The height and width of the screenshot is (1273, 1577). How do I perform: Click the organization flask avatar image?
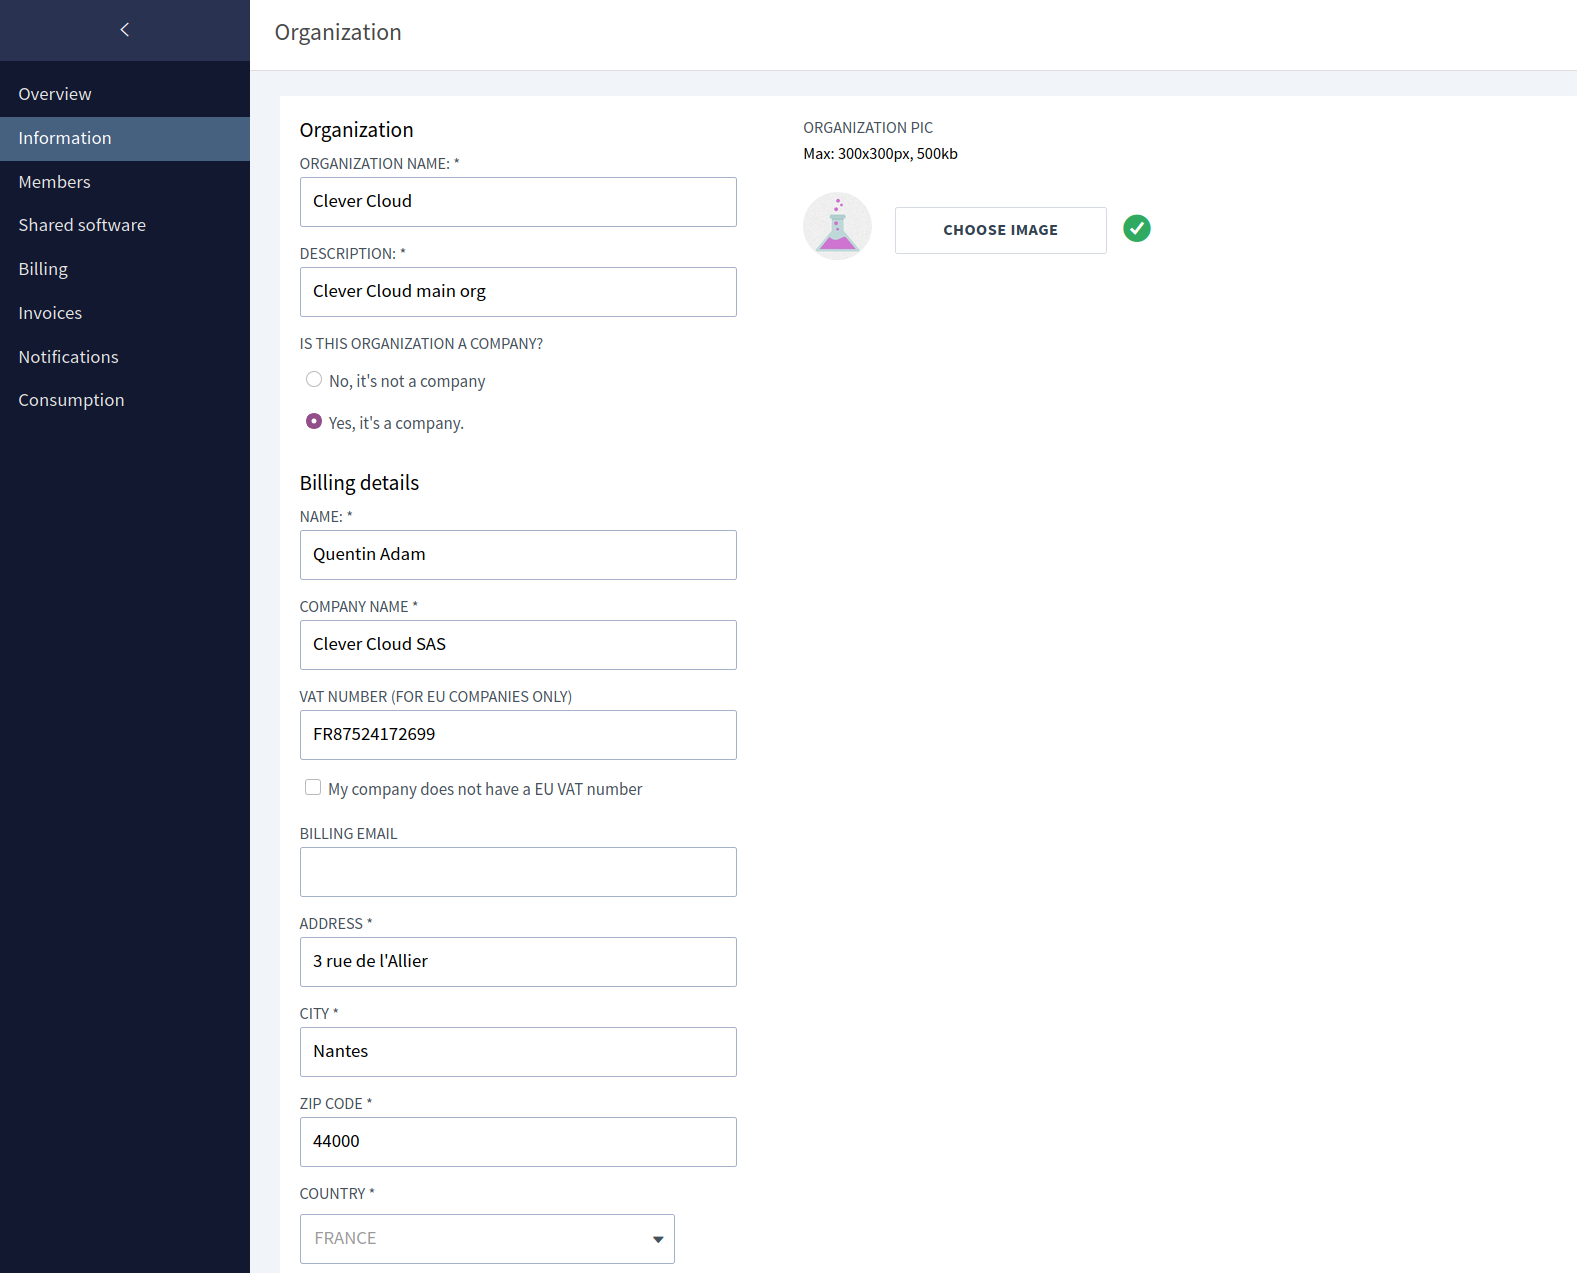tap(837, 227)
